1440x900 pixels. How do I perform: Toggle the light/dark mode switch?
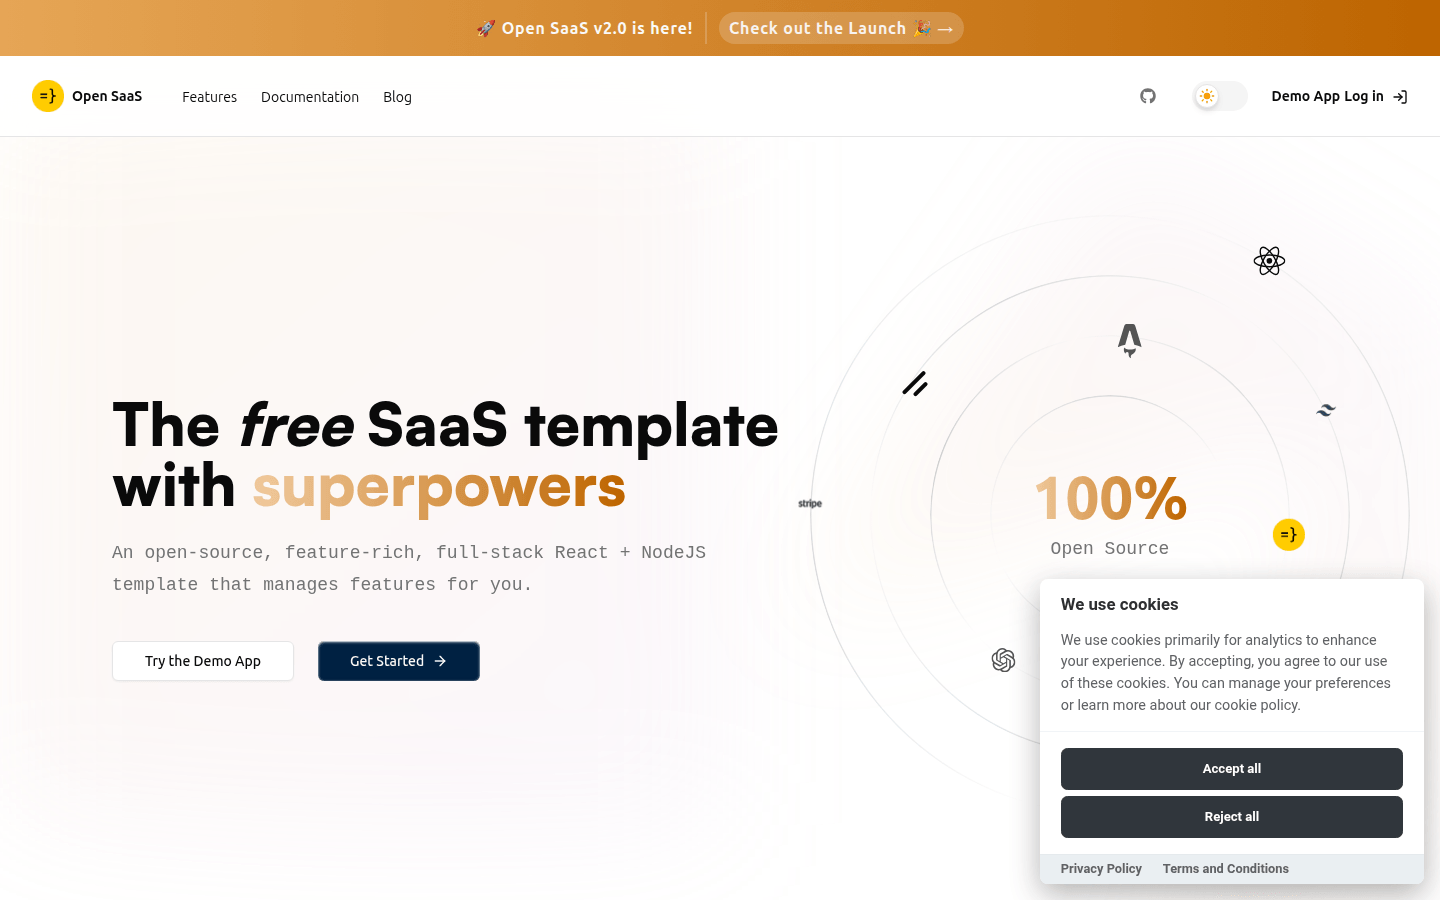click(1220, 96)
